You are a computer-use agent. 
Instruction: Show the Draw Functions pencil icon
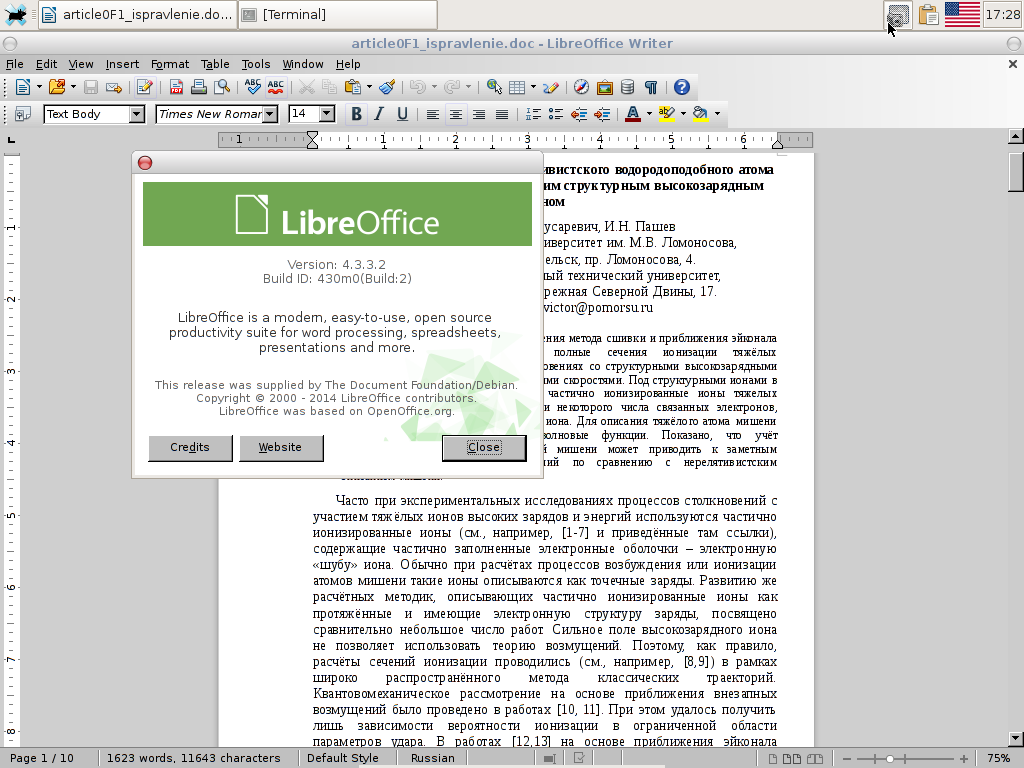551,87
